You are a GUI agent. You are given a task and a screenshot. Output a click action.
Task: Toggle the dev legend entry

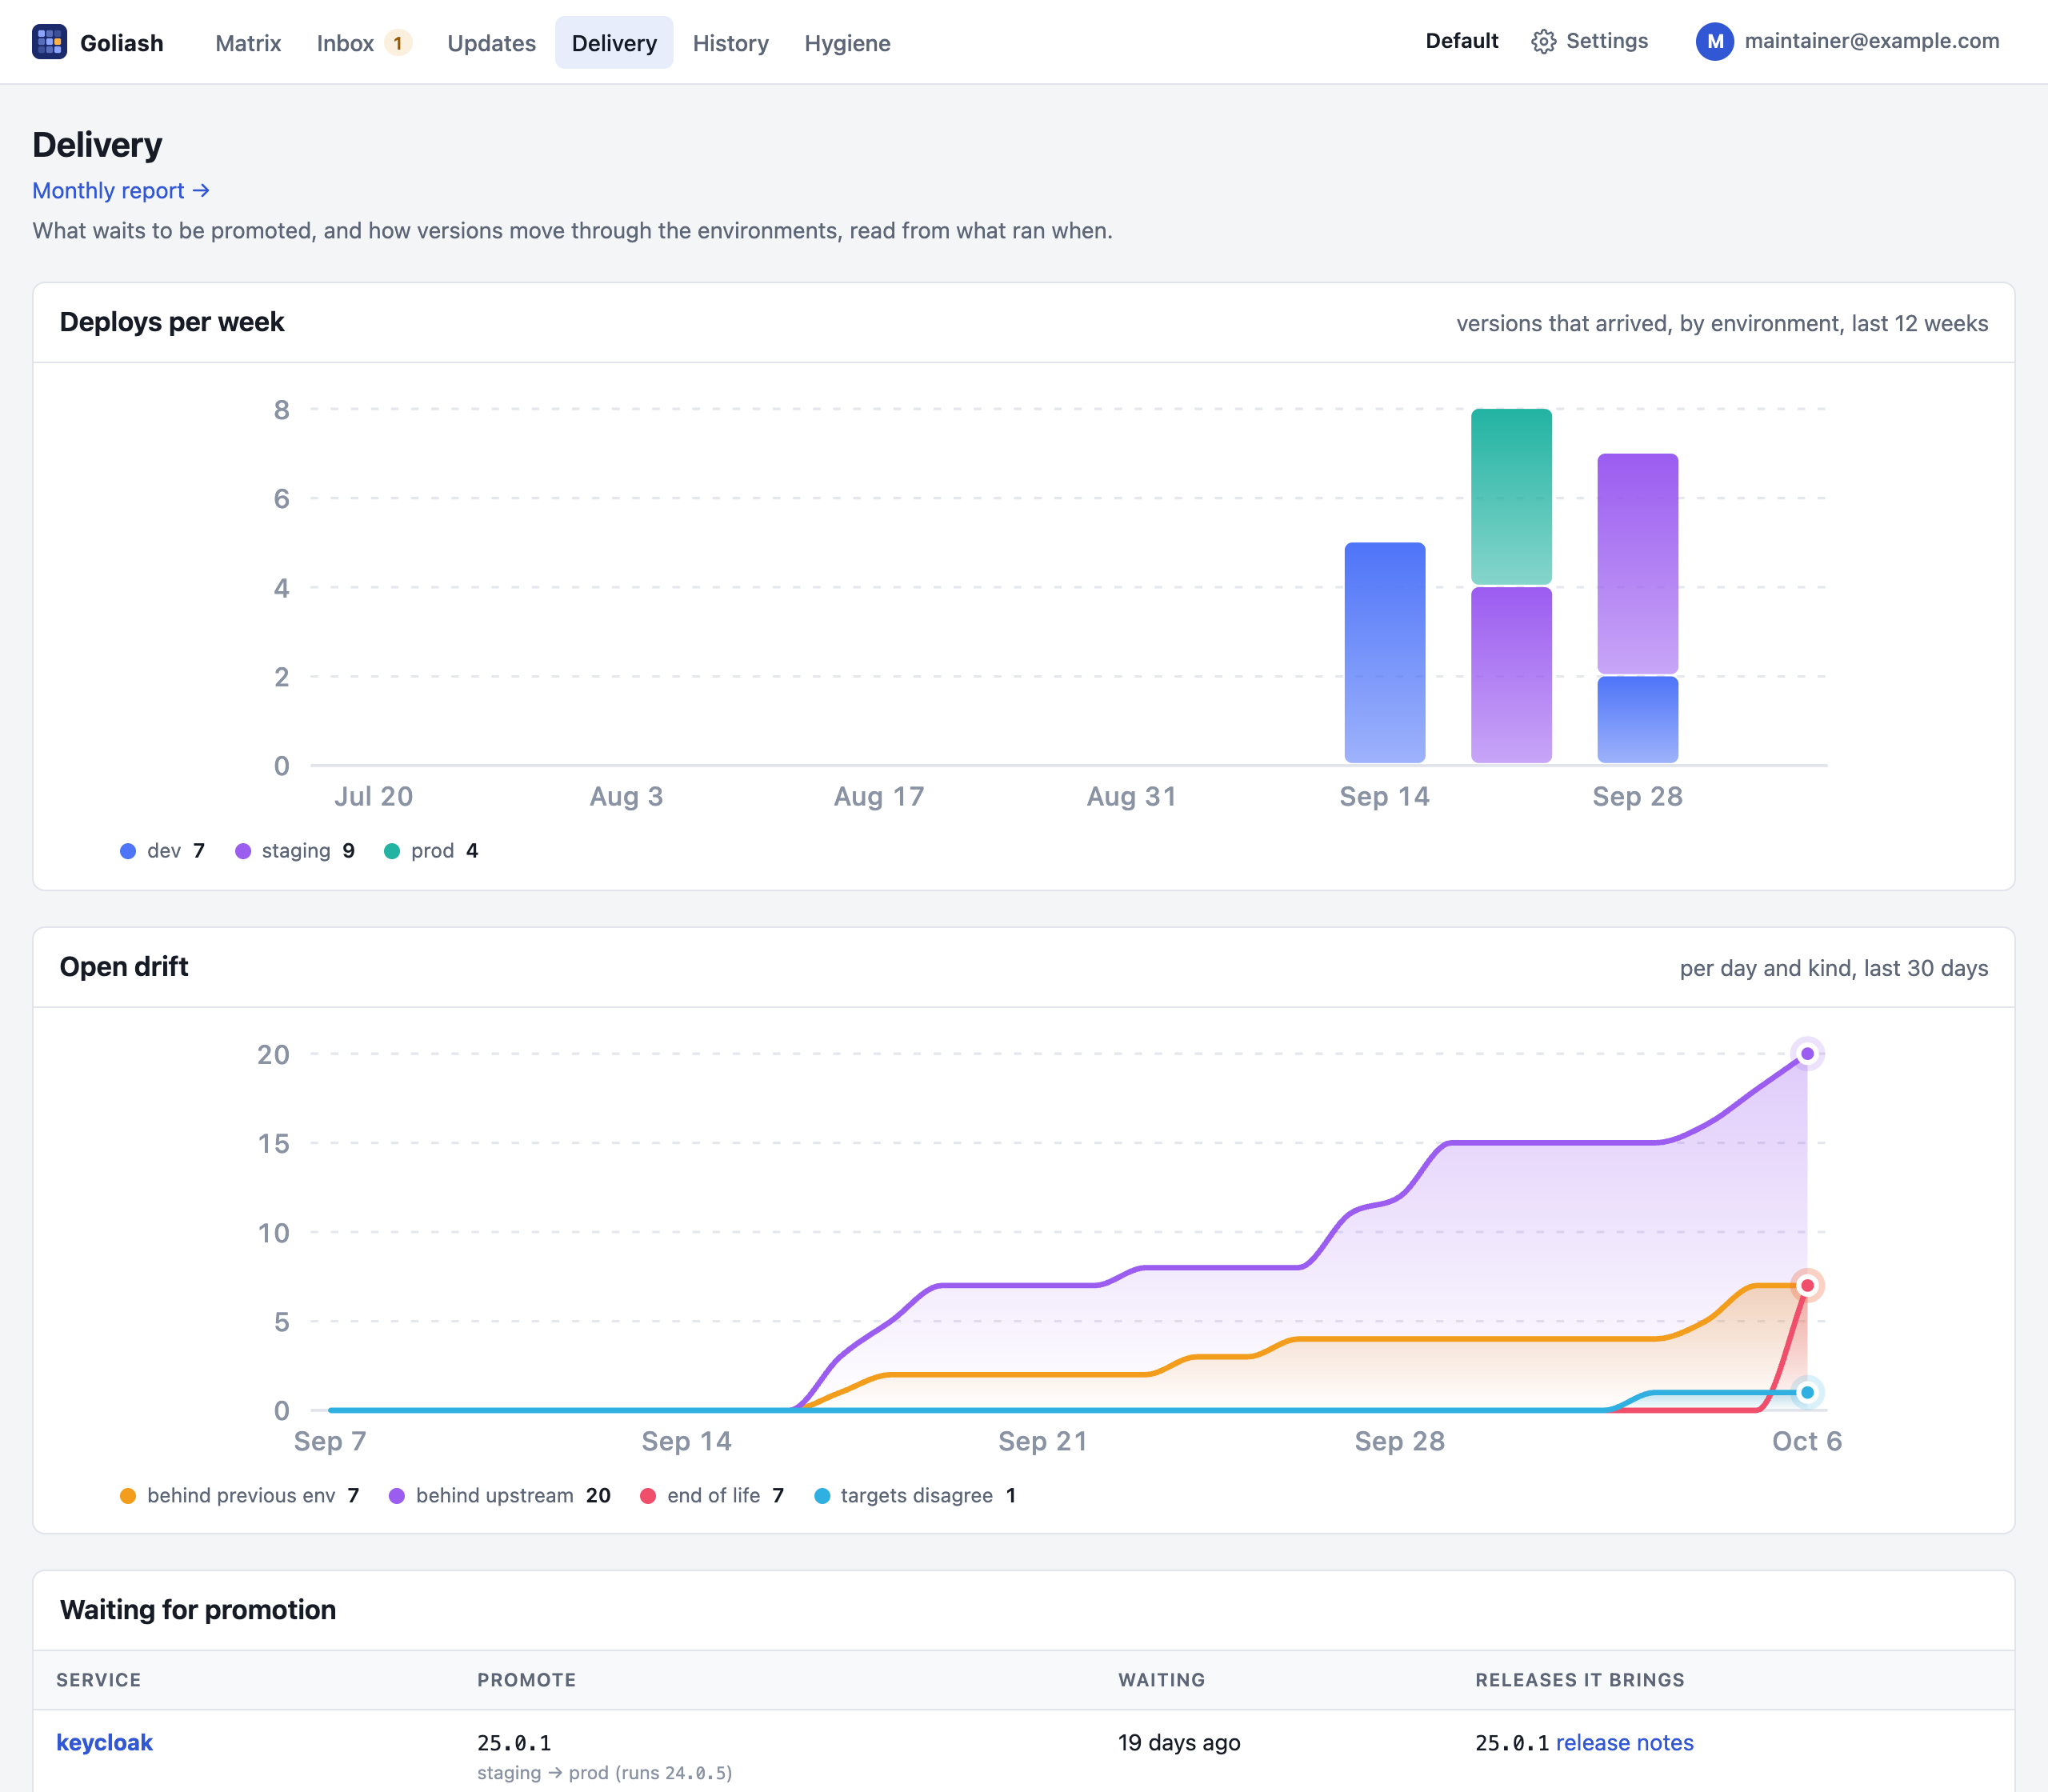pos(163,851)
